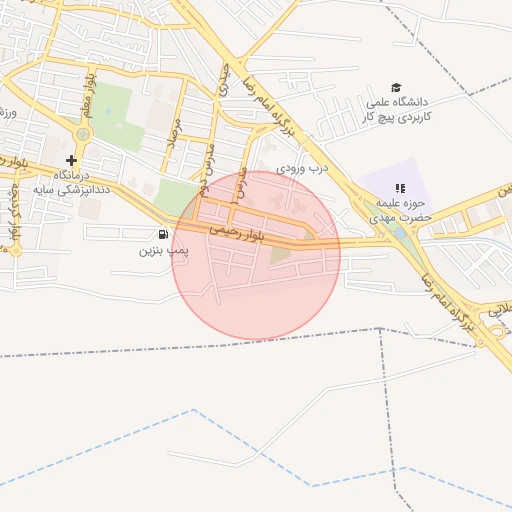Open the حوزه علمیه حضرت مهدی label
Image resolution: width=512 pixels, height=512 pixels.
click(400, 210)
